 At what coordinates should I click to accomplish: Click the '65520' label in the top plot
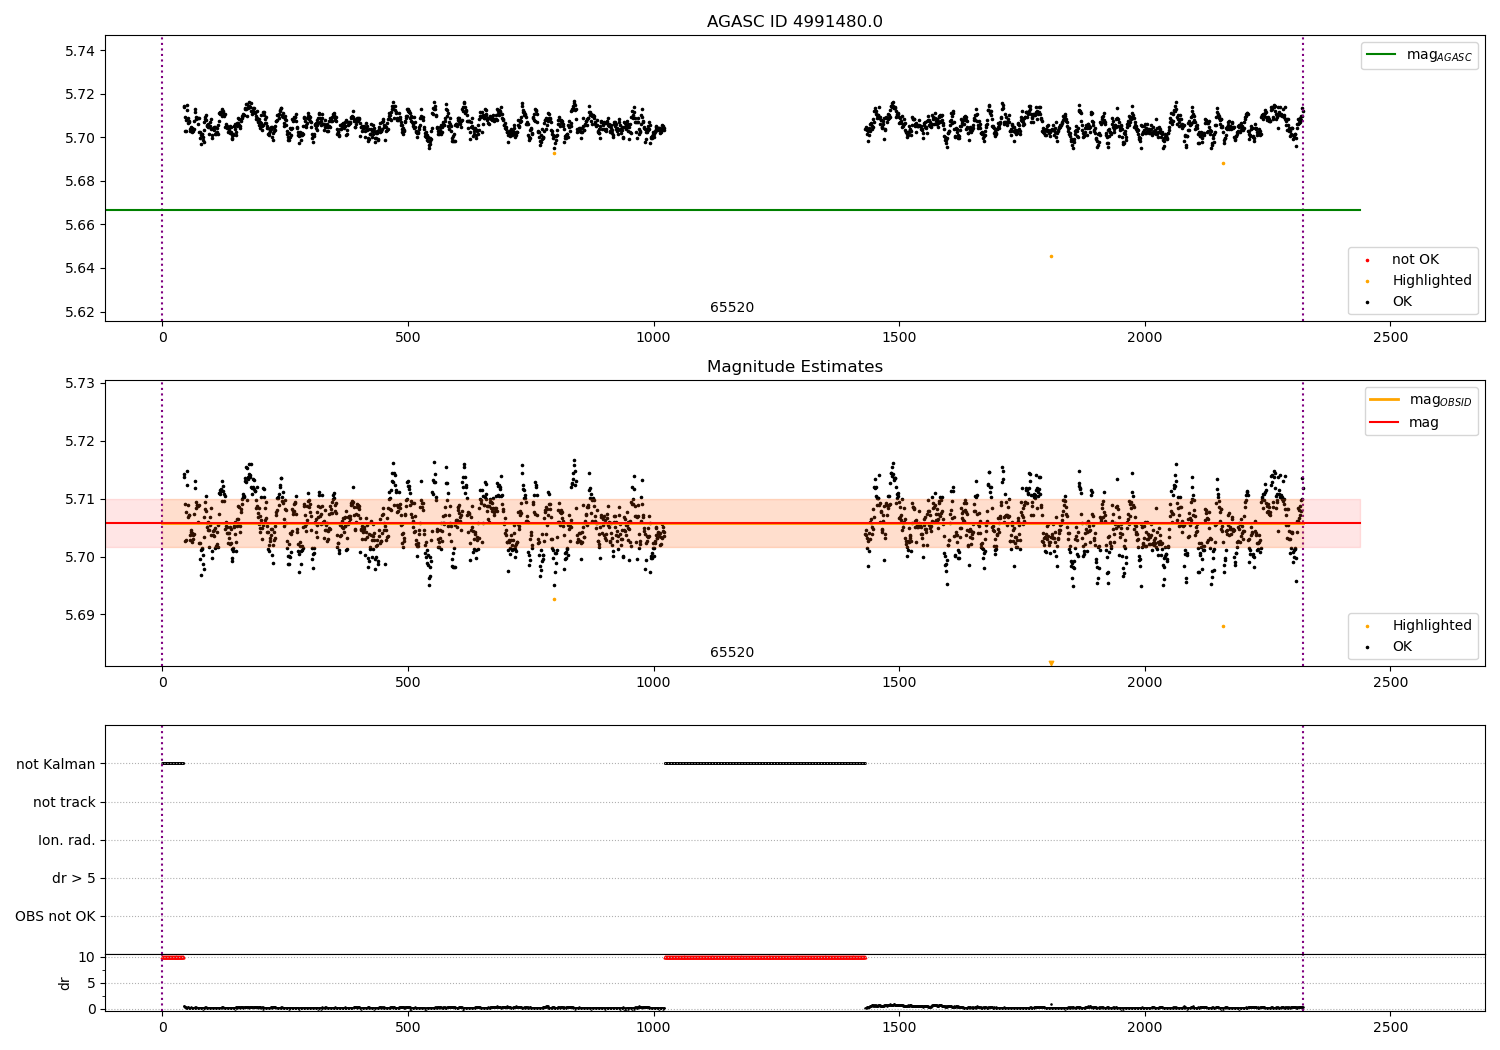click(x=732, y=308)
